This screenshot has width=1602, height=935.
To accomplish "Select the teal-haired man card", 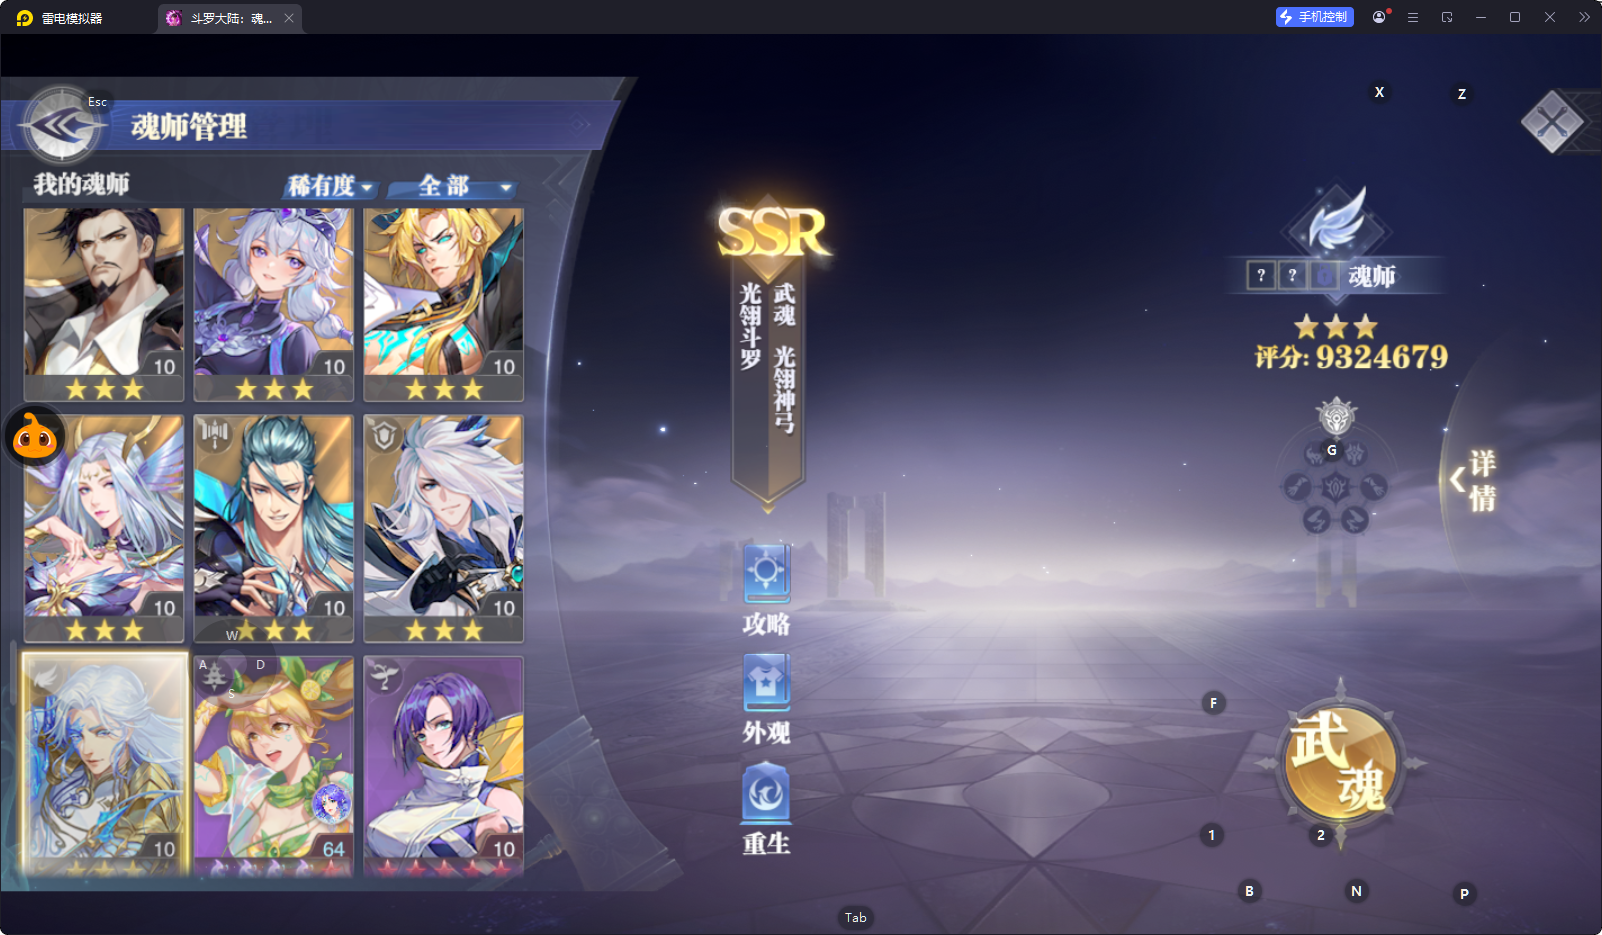I will [274, 529].
